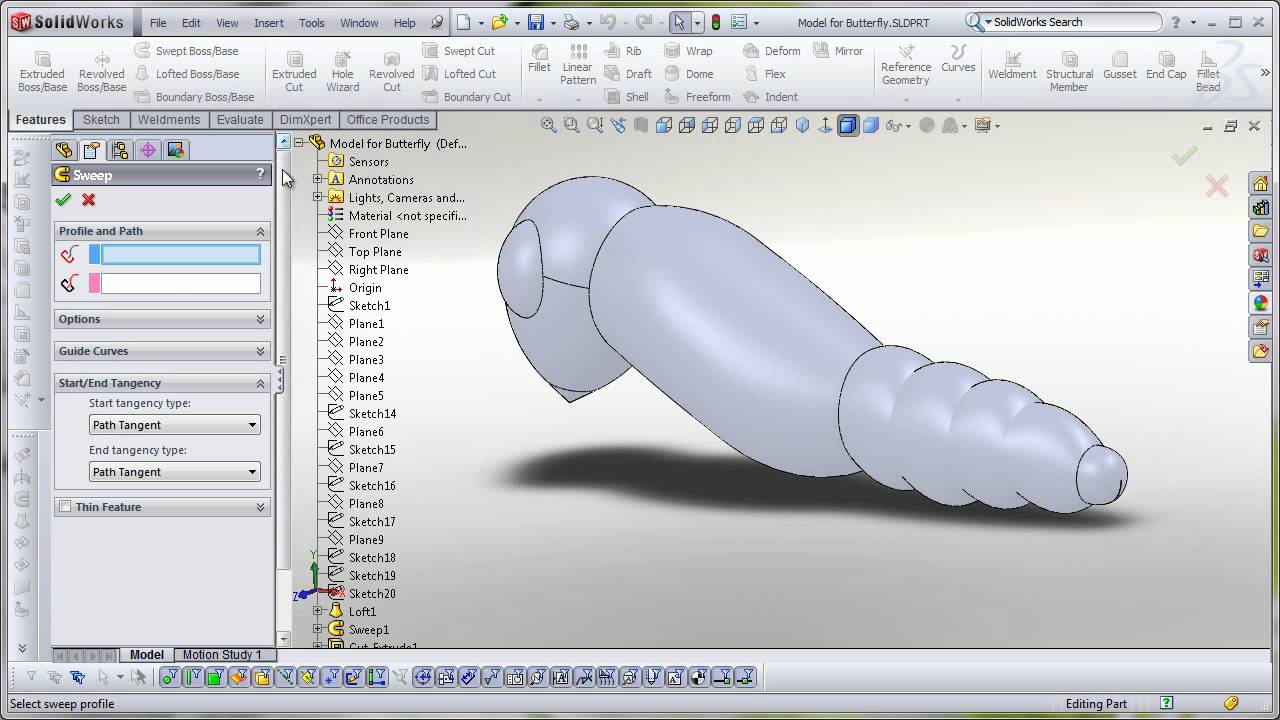Screen dimensions: 1280x720
Task: Click the Dome button
Action: [x=688, y=74]
